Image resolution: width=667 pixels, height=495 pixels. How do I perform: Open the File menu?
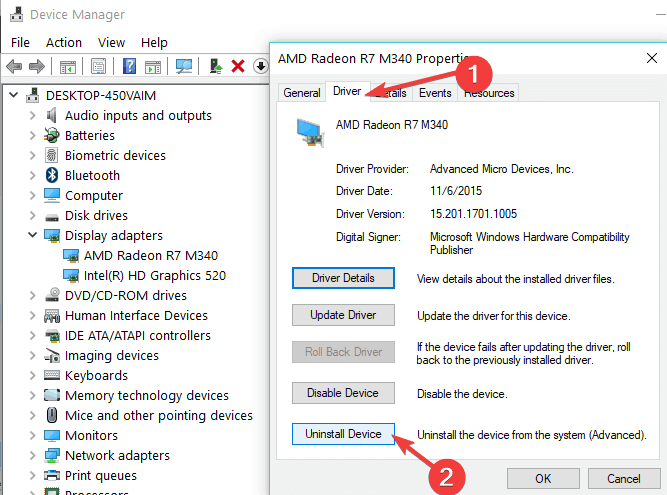tap(20, 43)
